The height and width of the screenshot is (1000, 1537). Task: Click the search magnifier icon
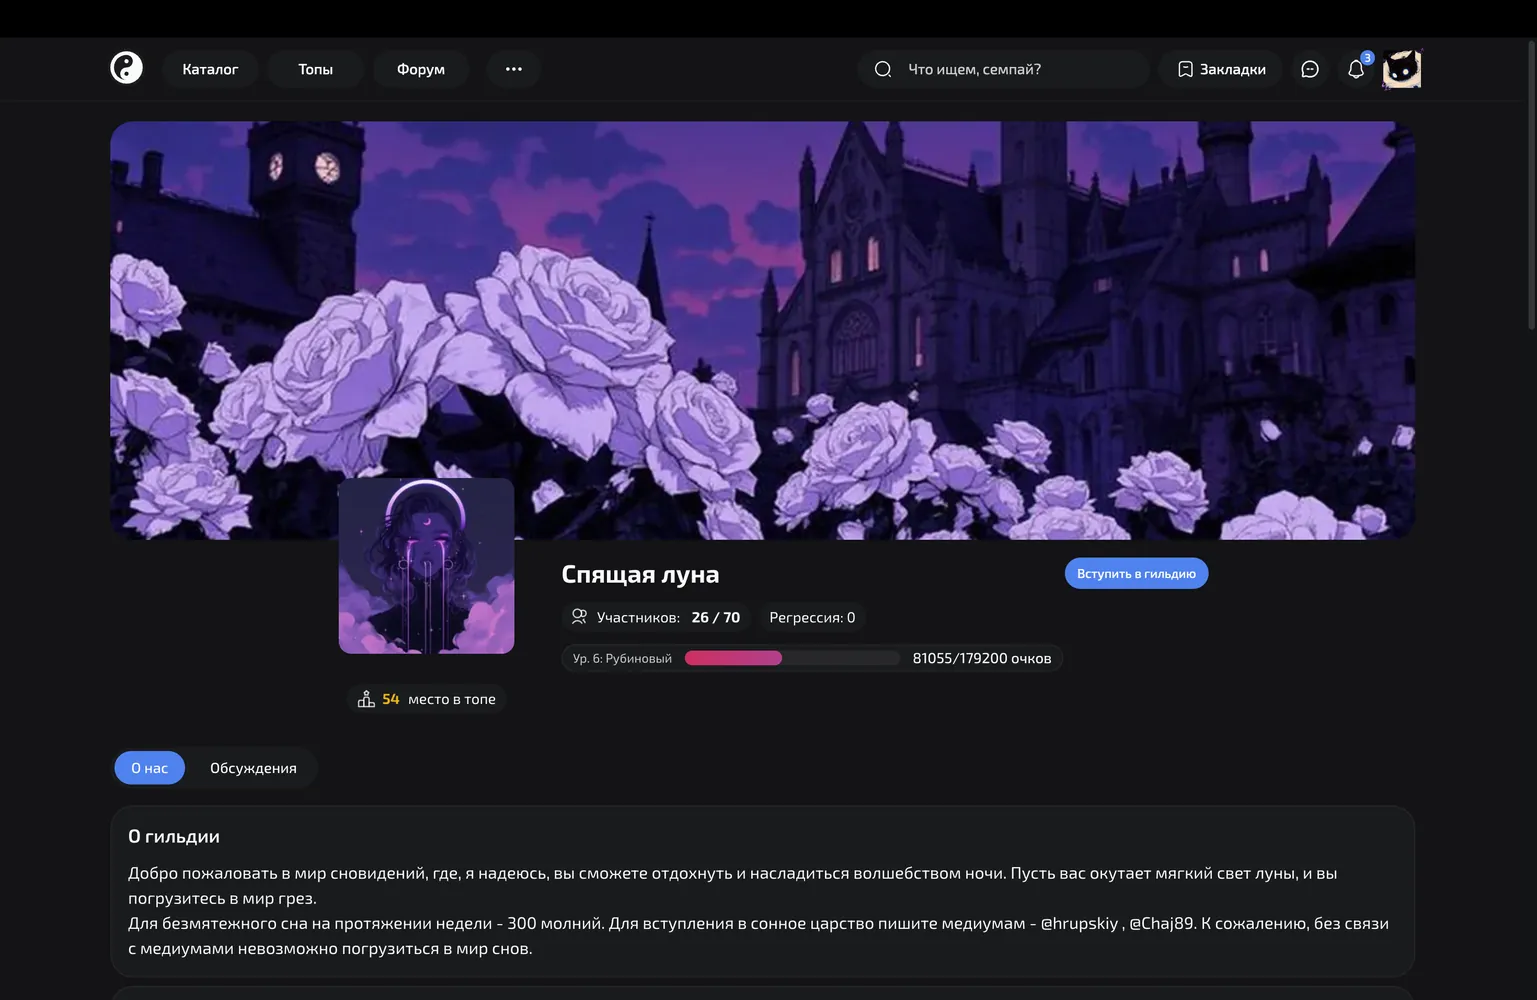883,69
